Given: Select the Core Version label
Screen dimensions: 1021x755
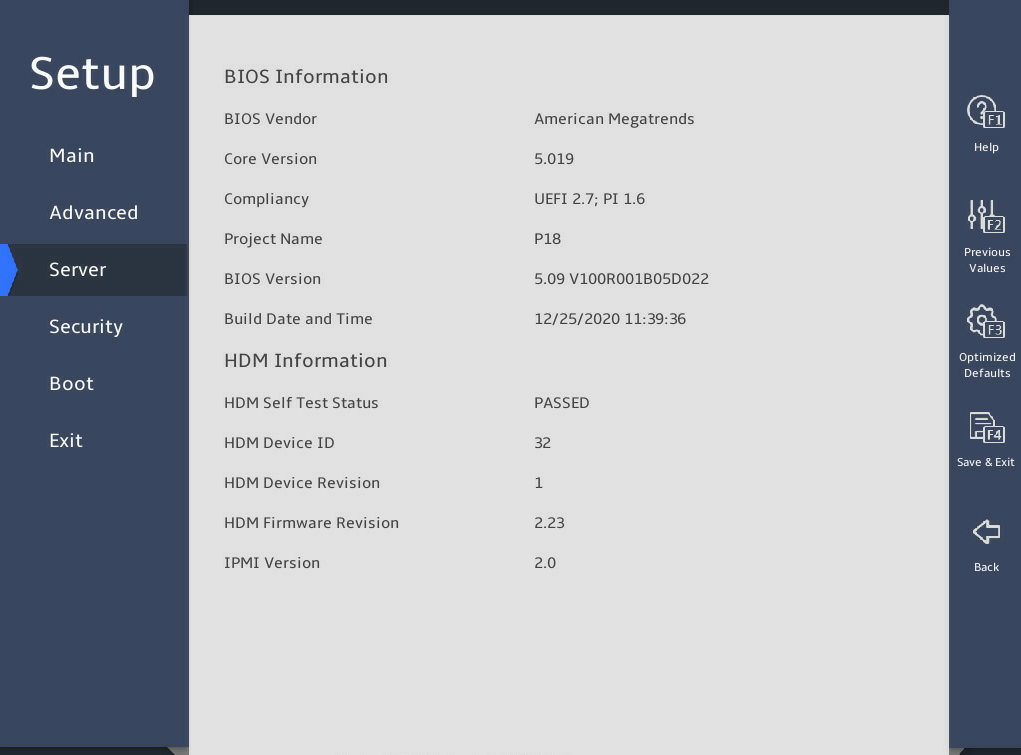Looking at the screenshot, I should (x=270, y=159).
